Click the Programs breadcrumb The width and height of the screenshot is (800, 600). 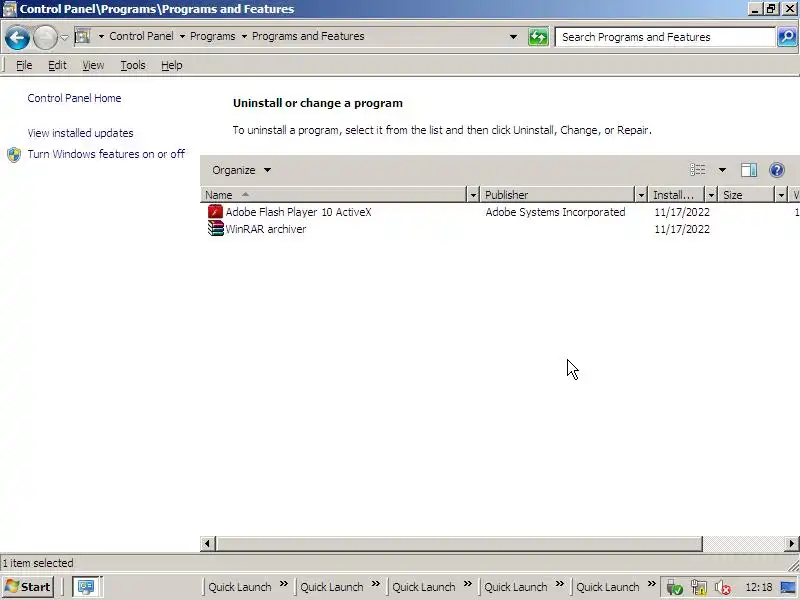[x=213, y=36]
